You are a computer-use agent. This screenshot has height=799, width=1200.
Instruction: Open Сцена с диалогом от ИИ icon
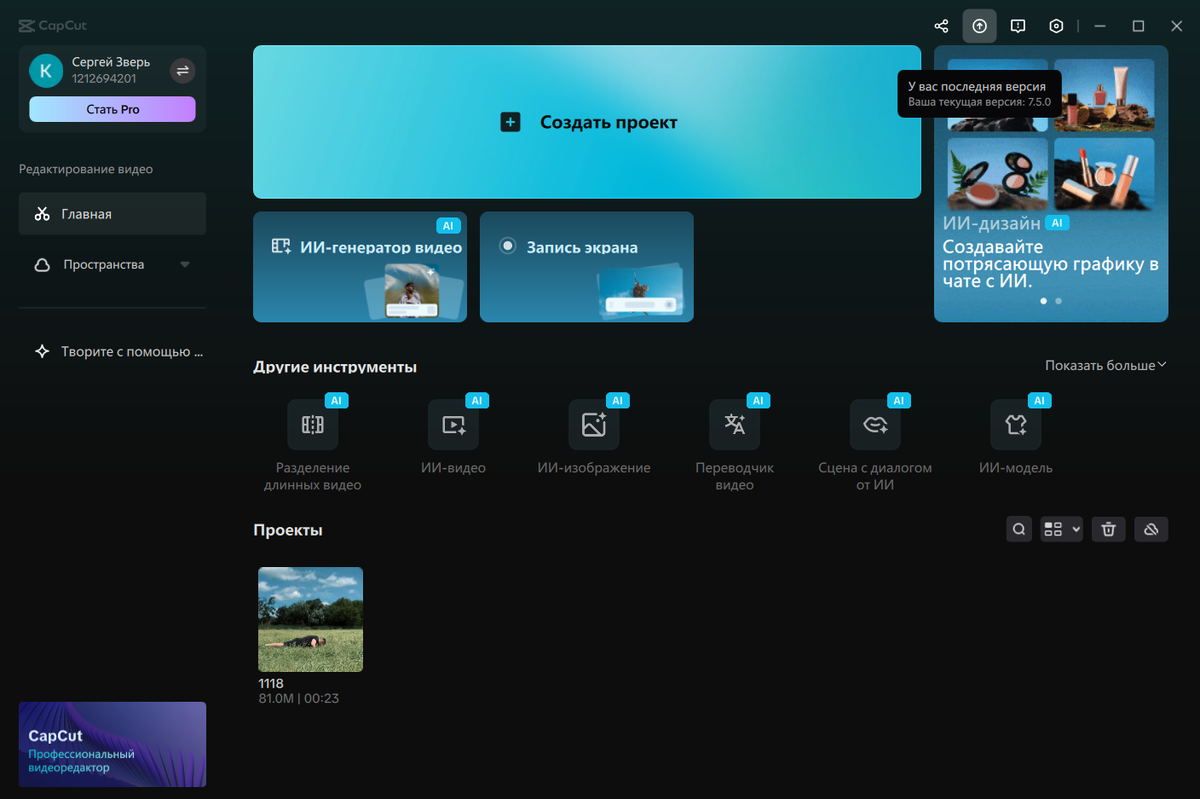tap(875, 425)
